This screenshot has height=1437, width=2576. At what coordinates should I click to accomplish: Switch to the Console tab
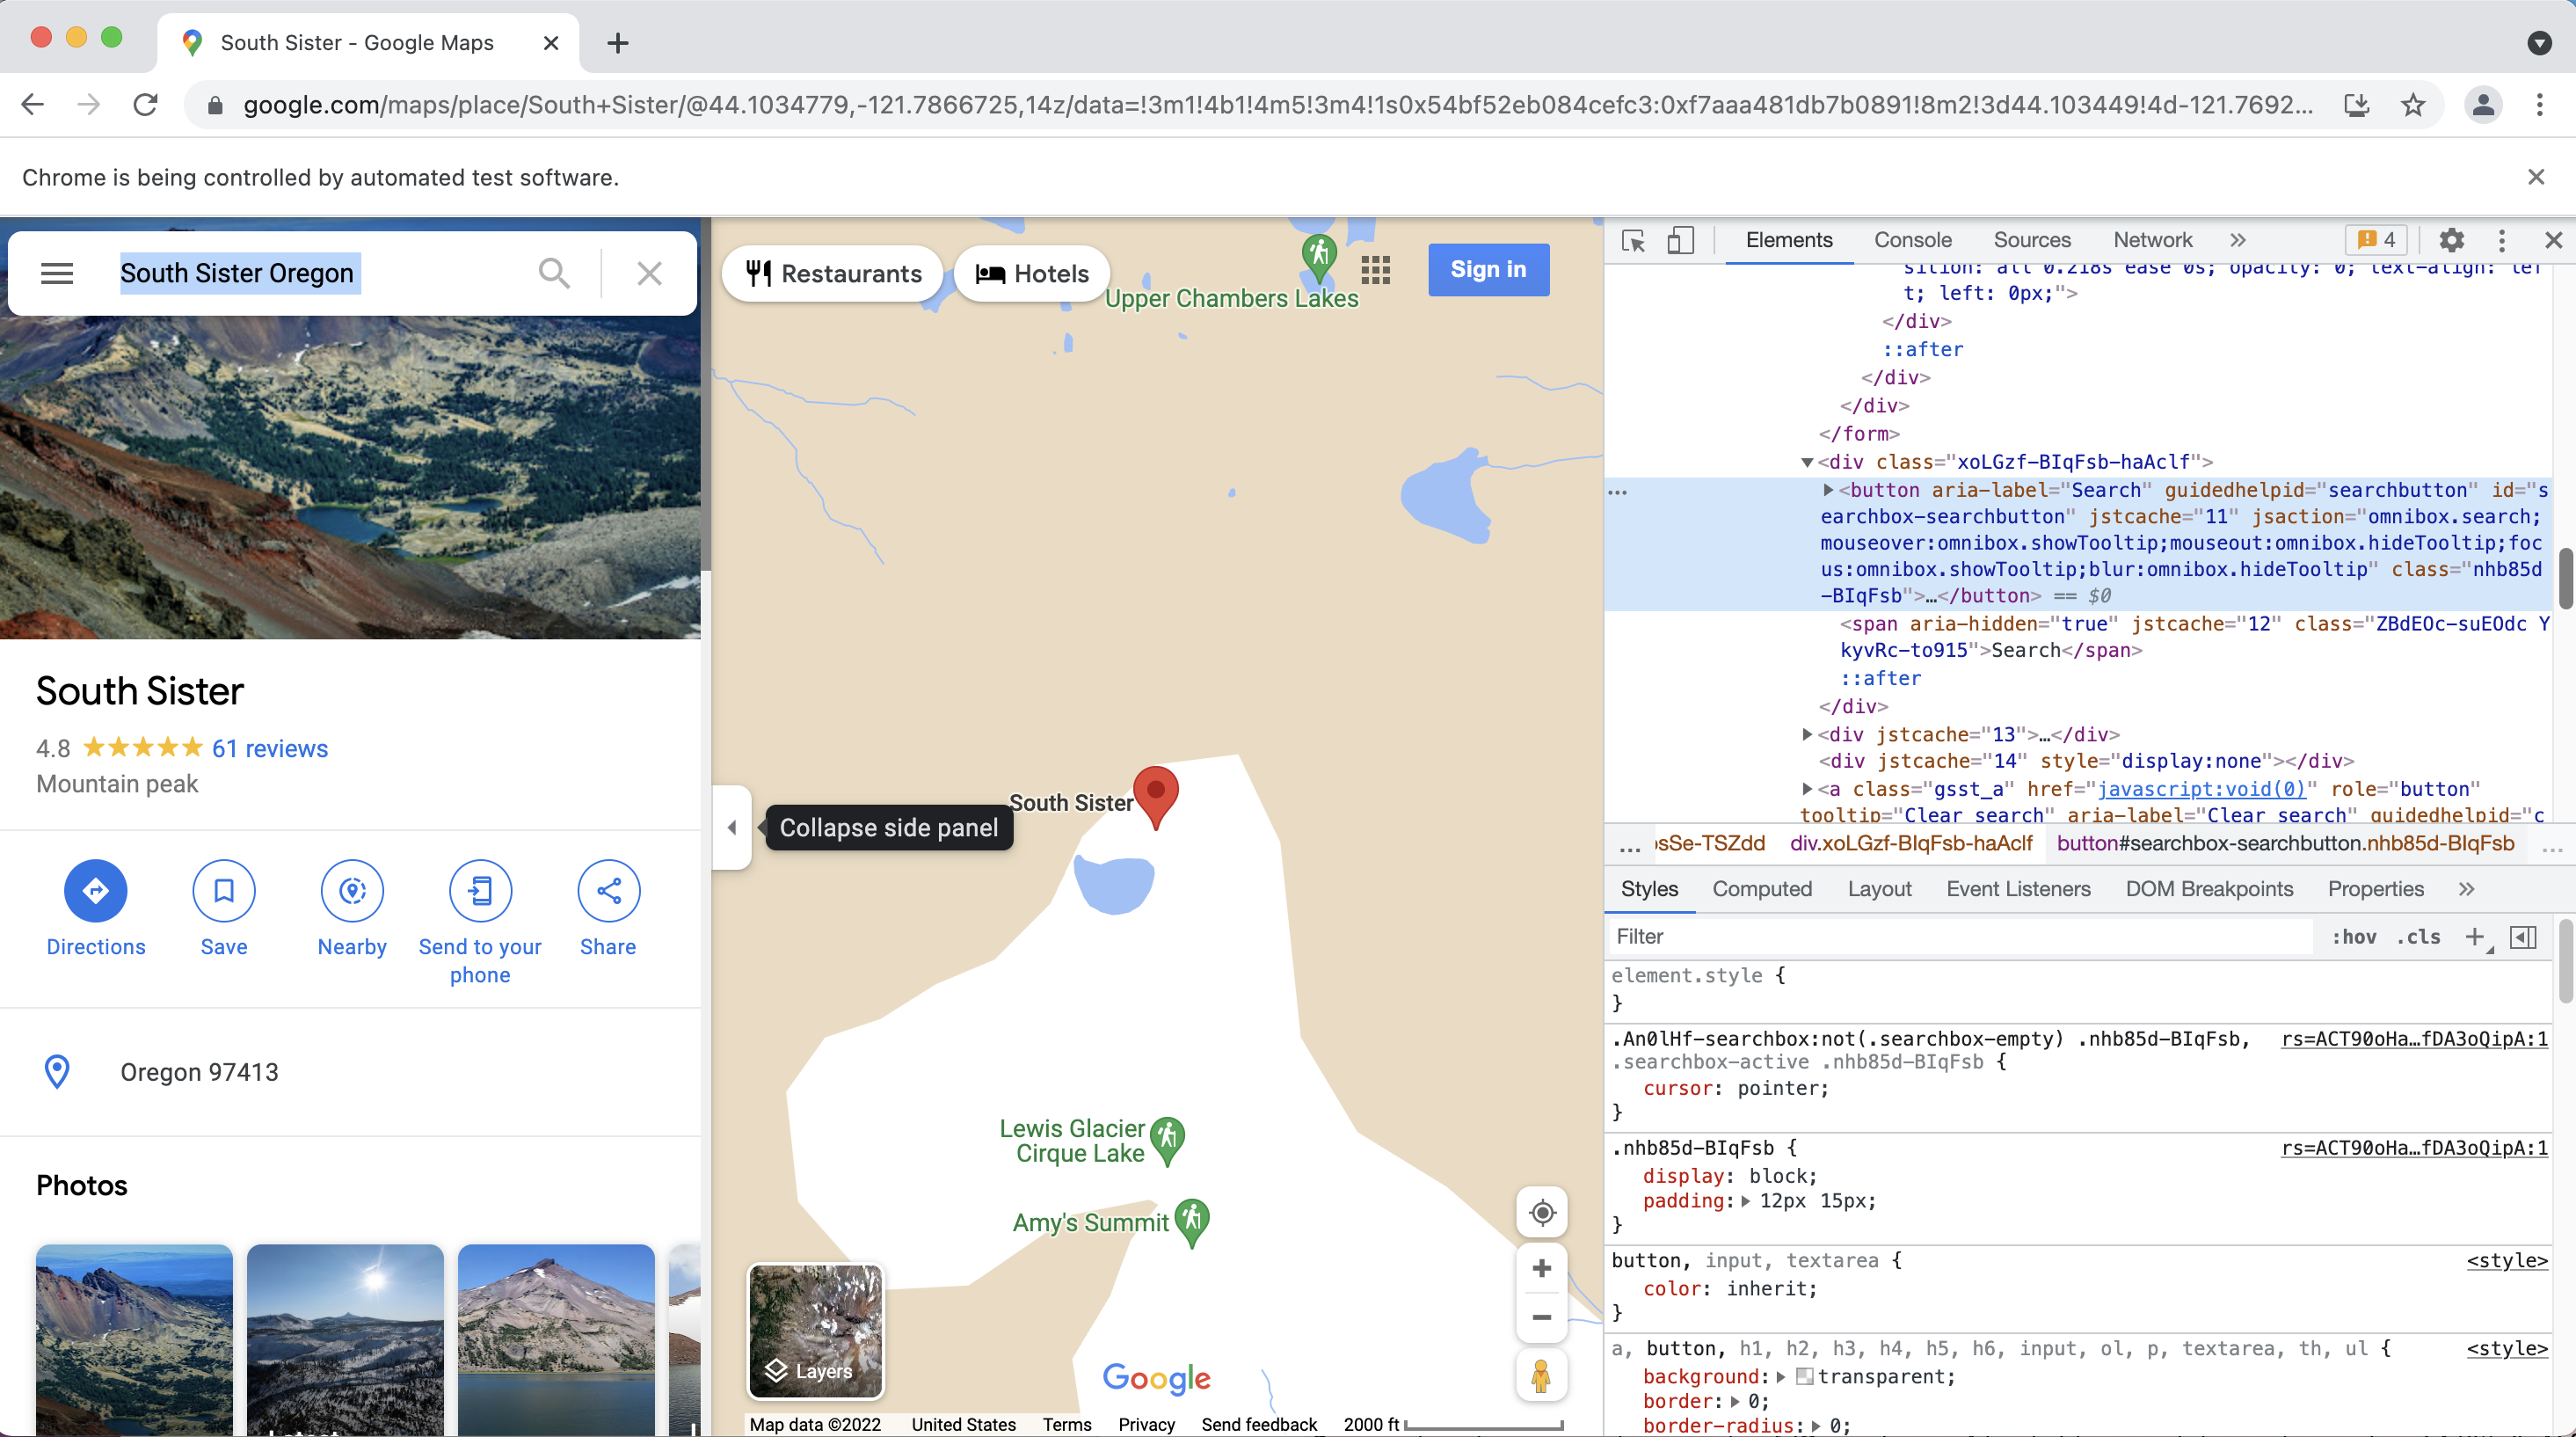point(1912,240)
